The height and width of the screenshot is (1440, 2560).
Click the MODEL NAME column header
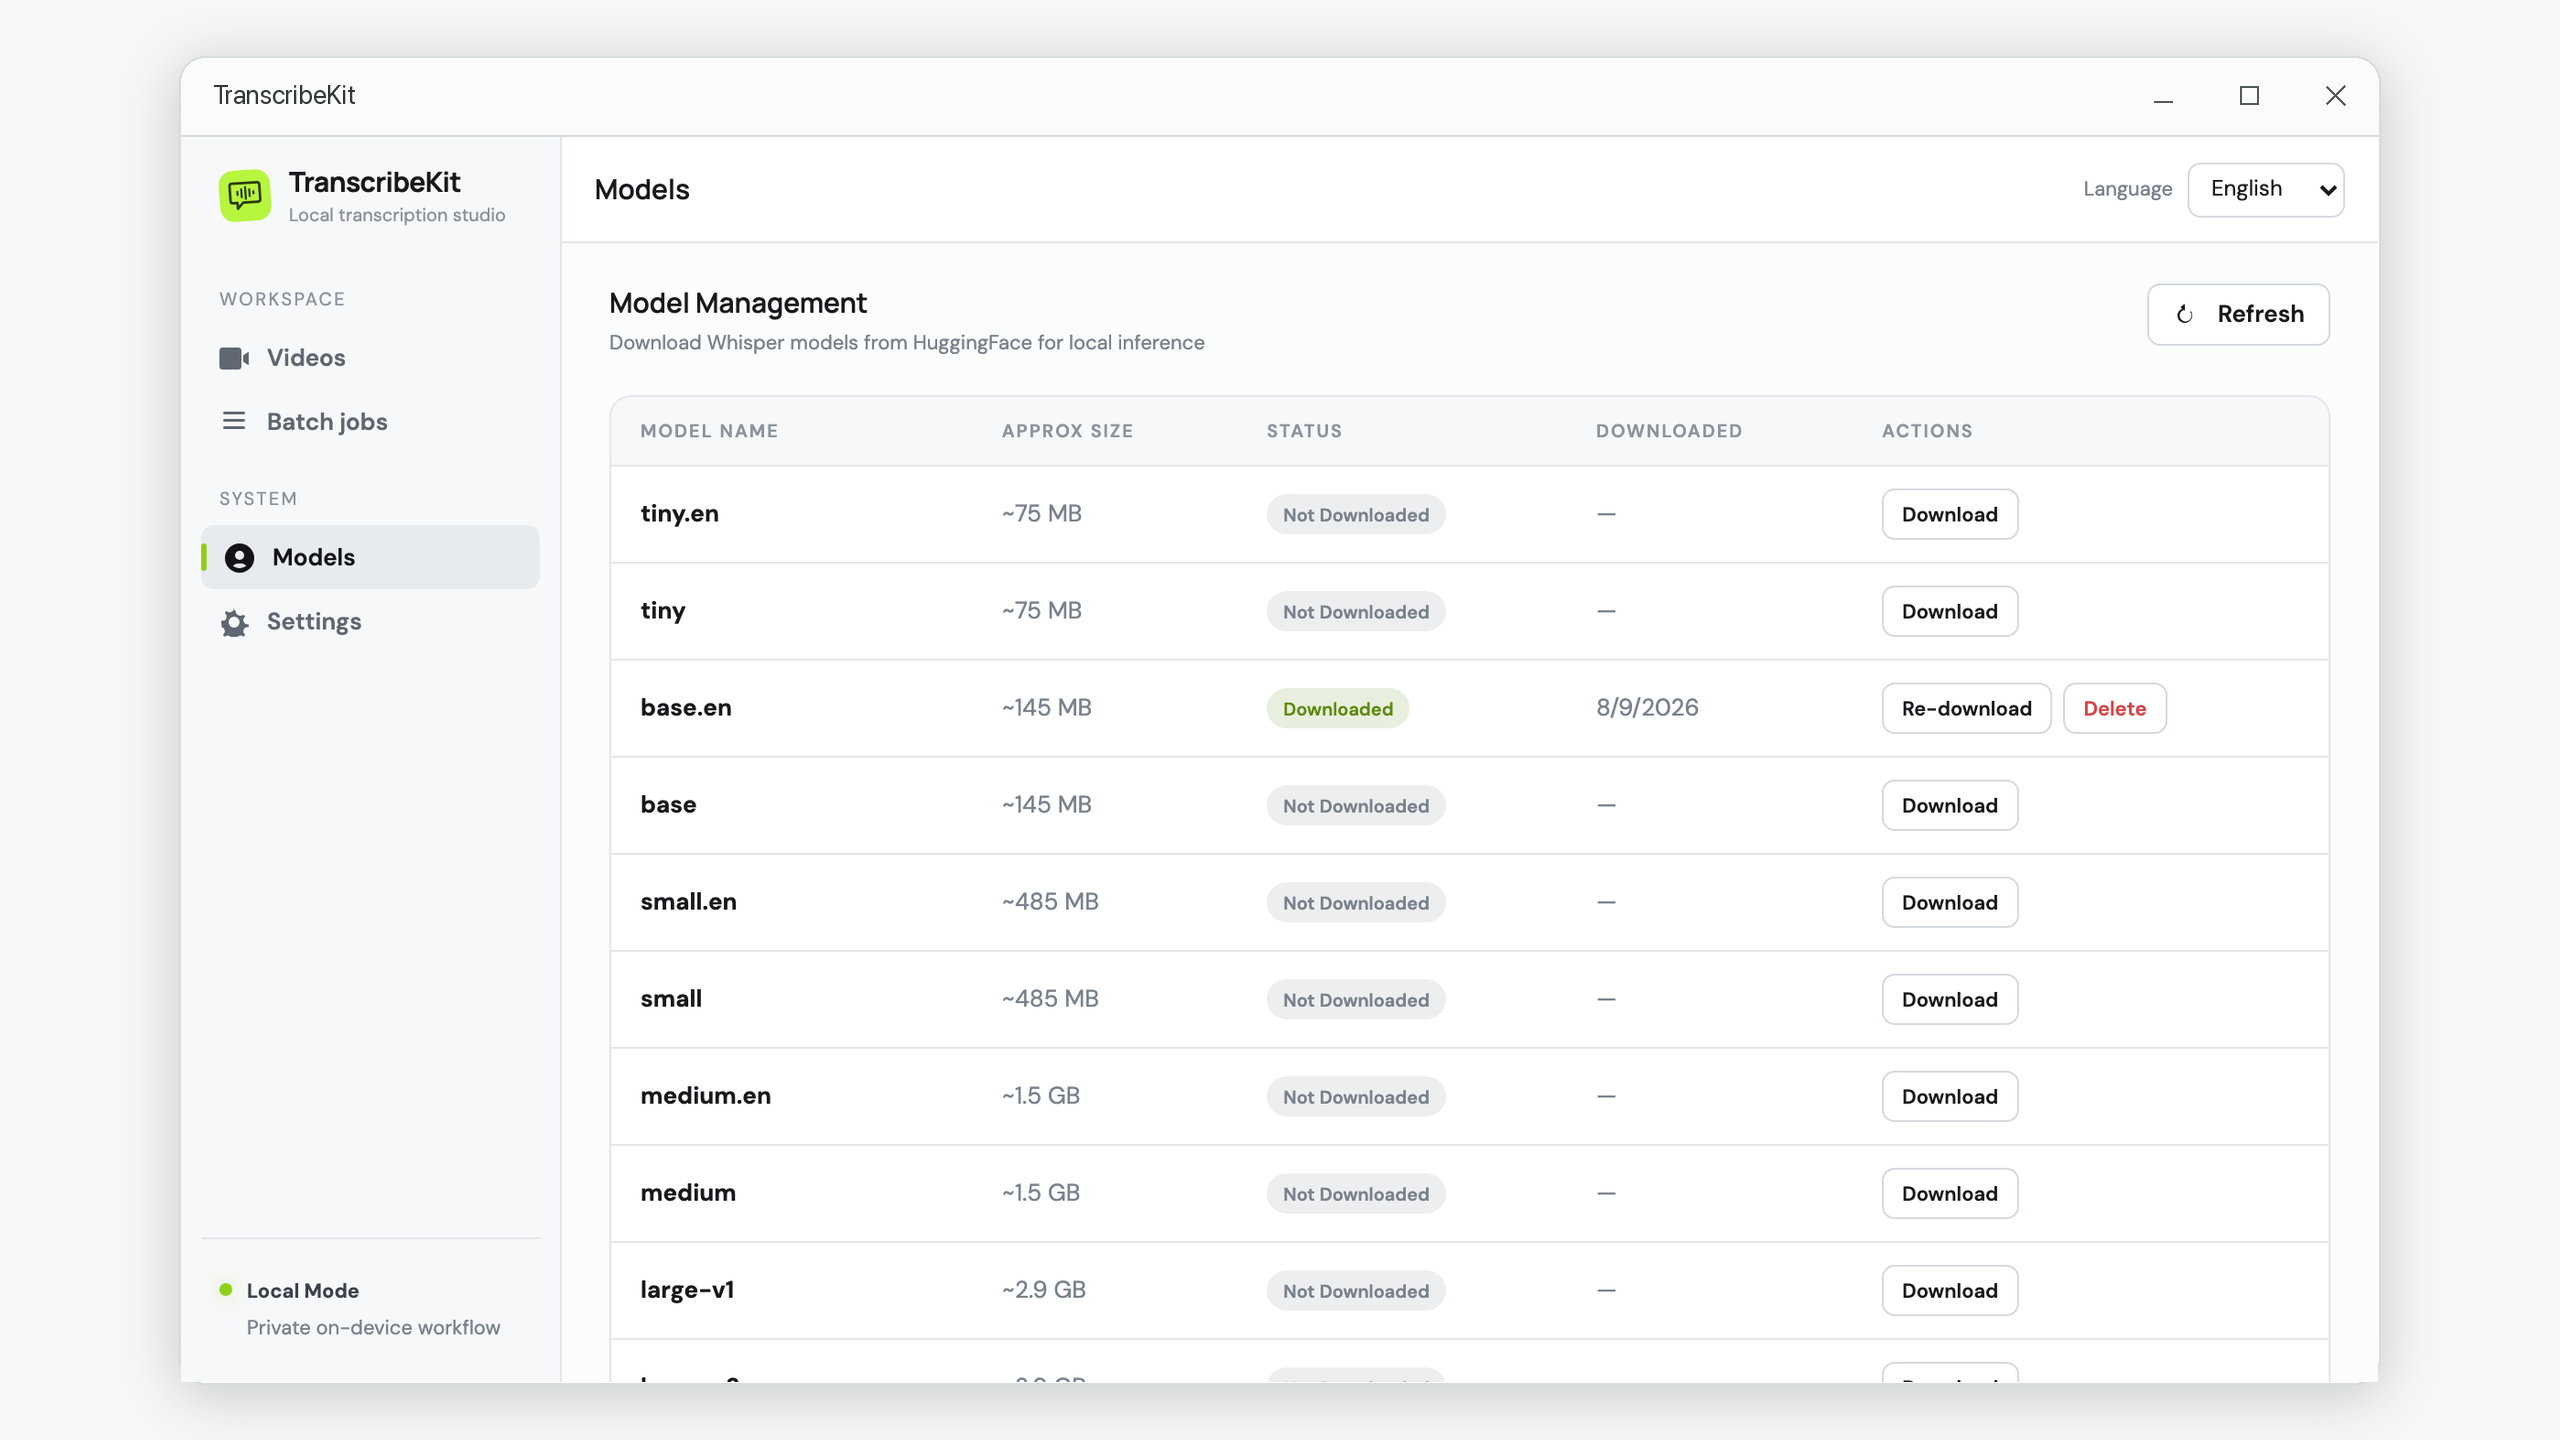click(709, 431)
